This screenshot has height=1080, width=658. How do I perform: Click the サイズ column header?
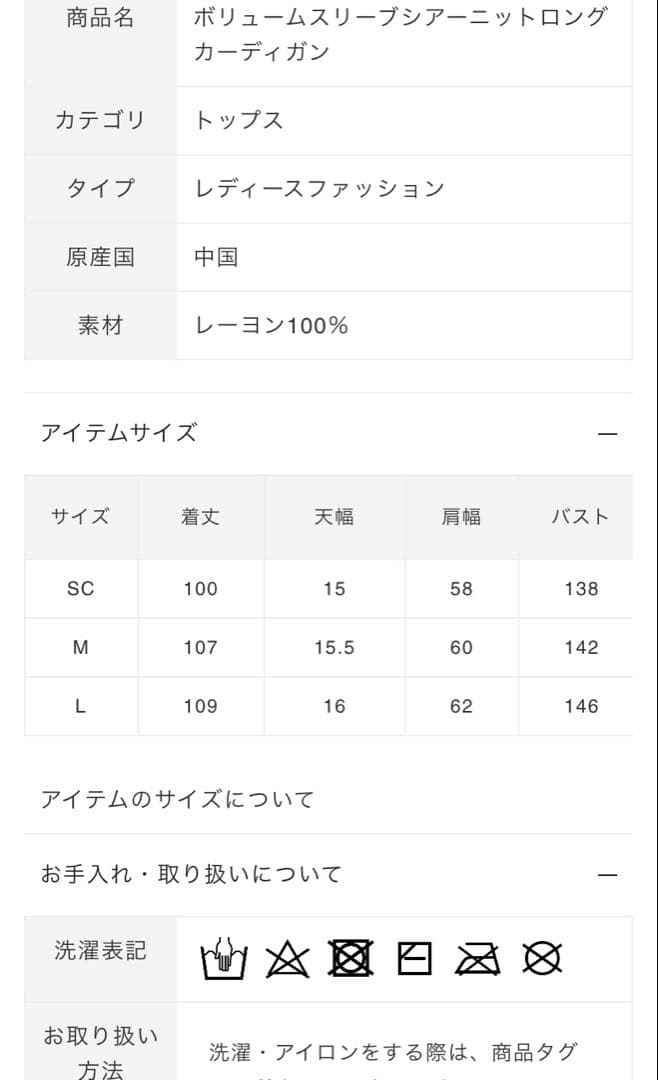point(80,517)
